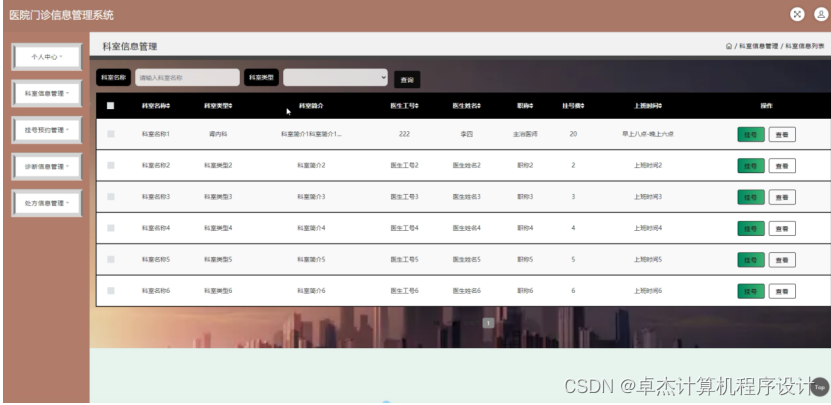The height and width of the screenshot is (405, 831).
Task: Click 挂号 button for 科室名称6 row
Action: tap(750, 291)
